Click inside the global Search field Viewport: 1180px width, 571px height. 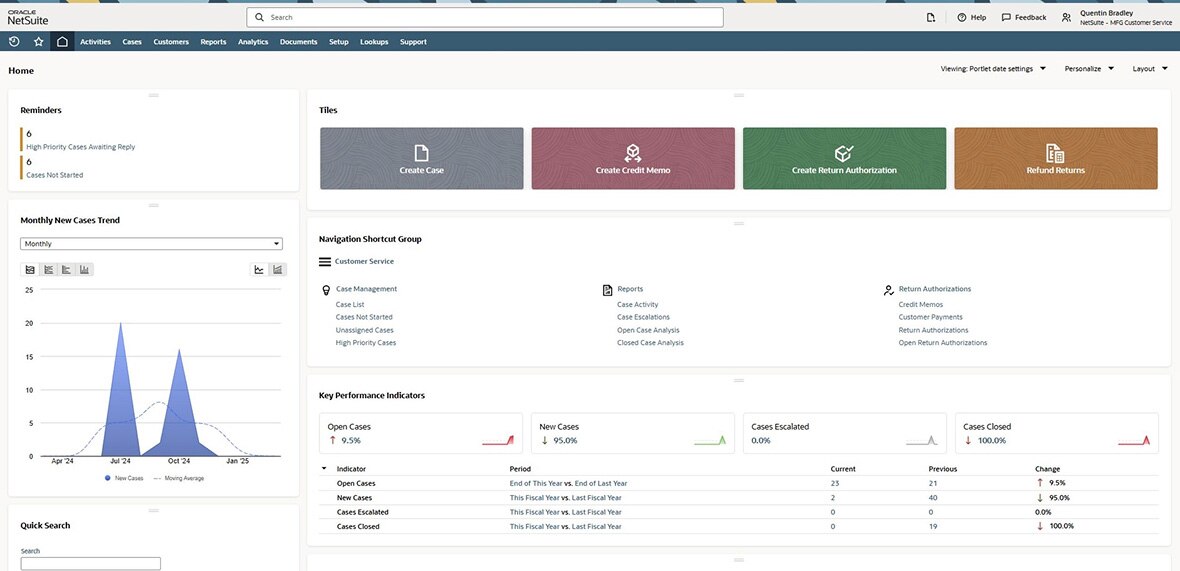485,17
